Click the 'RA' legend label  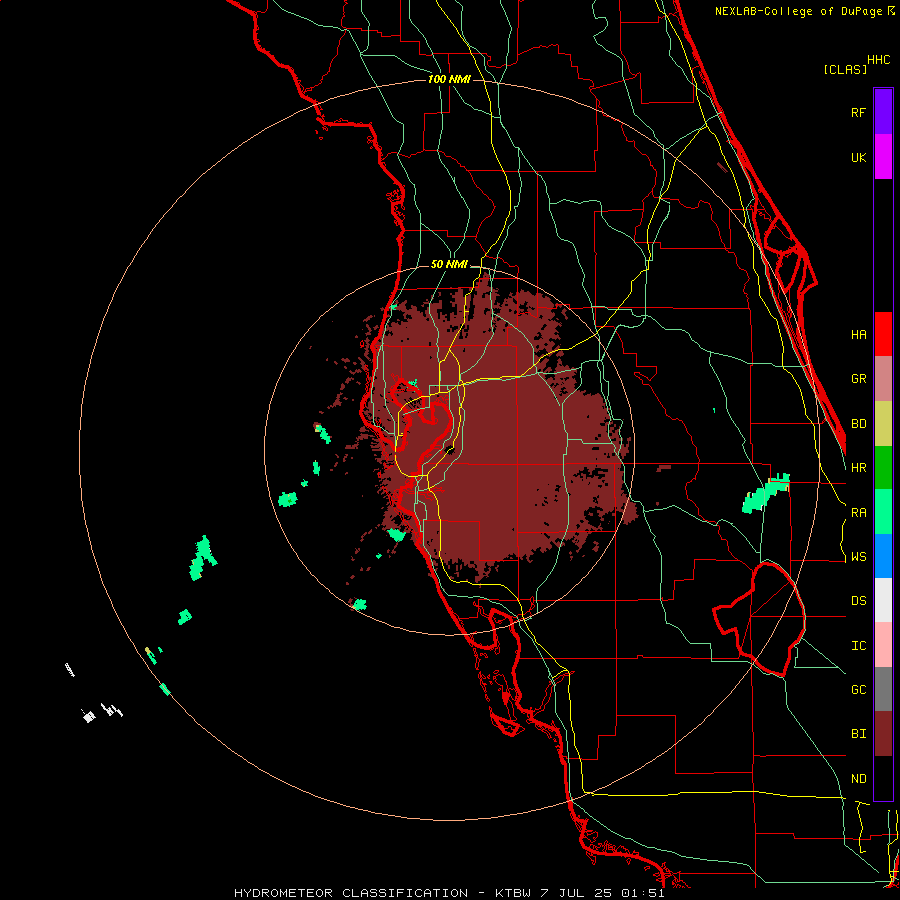(x=858, y=513)
